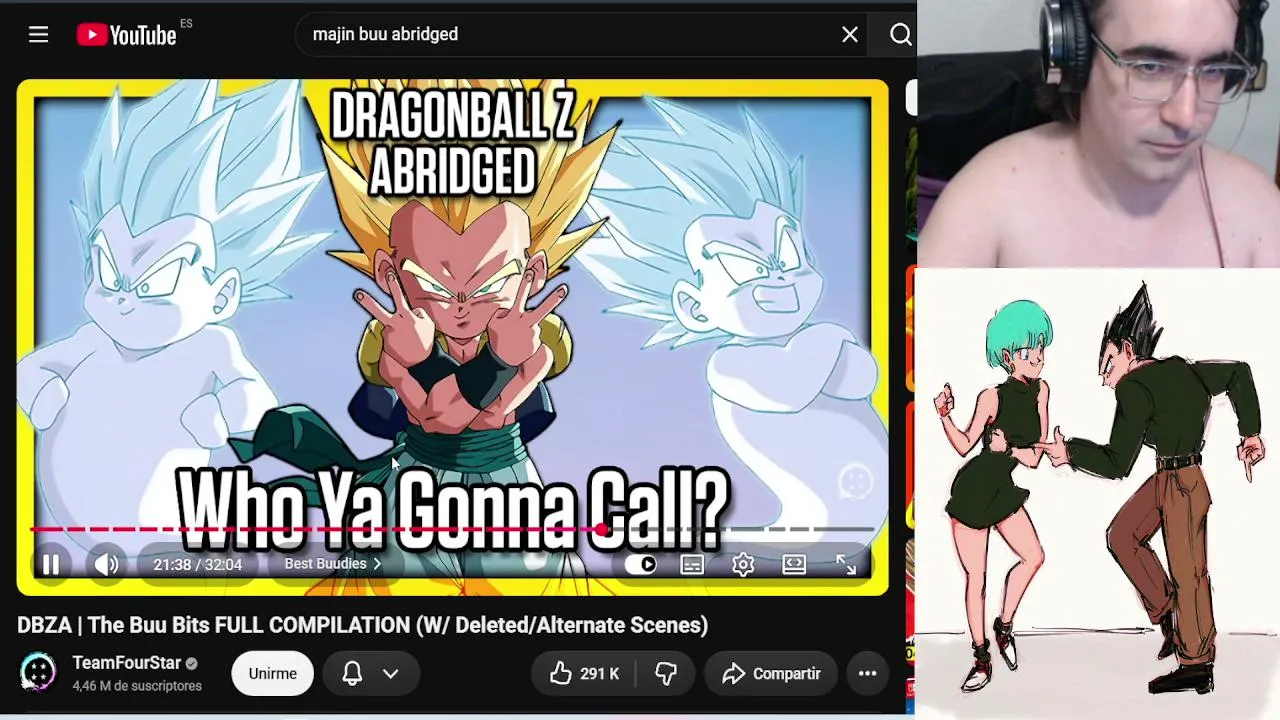Pause the playing video
The width and height of the screenshot is (1280, 720).
(51, 564)
